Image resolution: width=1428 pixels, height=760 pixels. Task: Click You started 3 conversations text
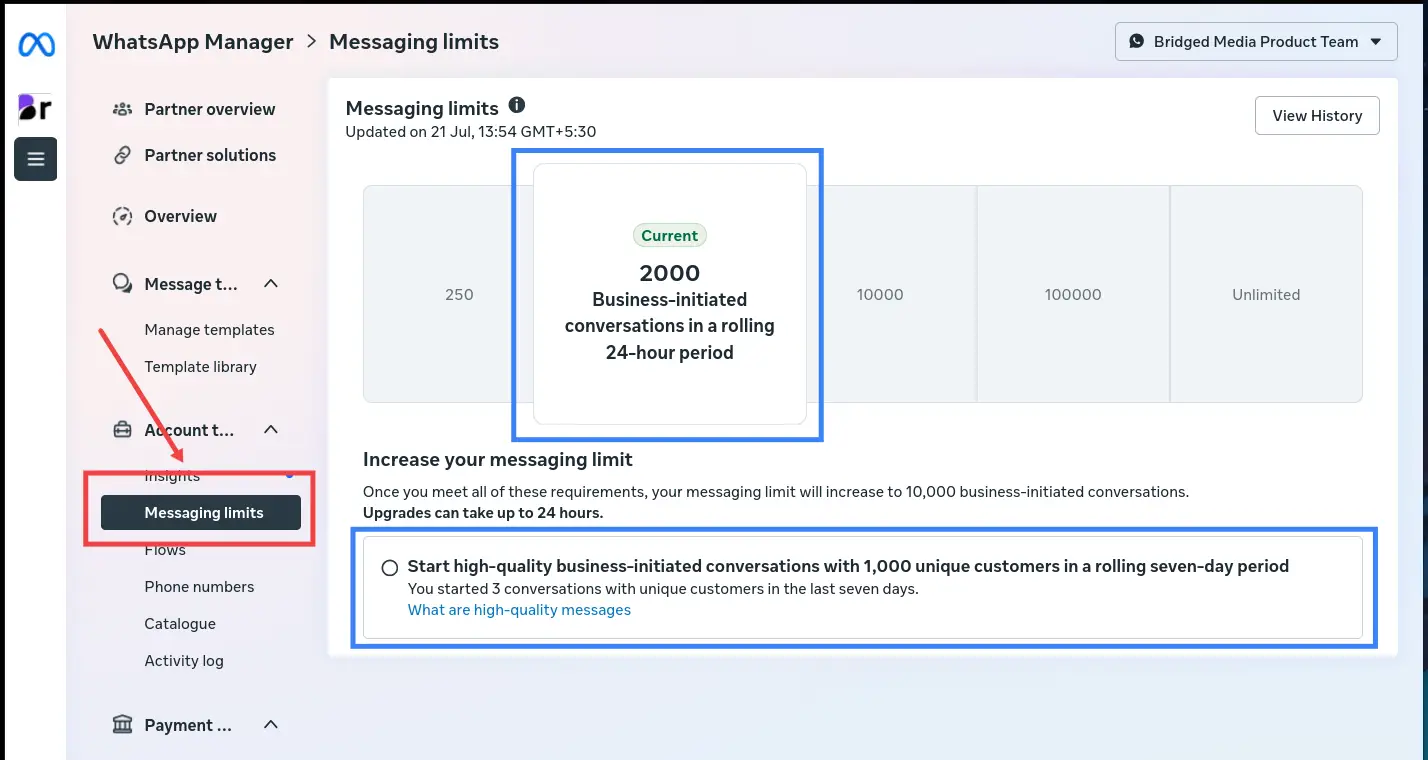pos(663,589)
